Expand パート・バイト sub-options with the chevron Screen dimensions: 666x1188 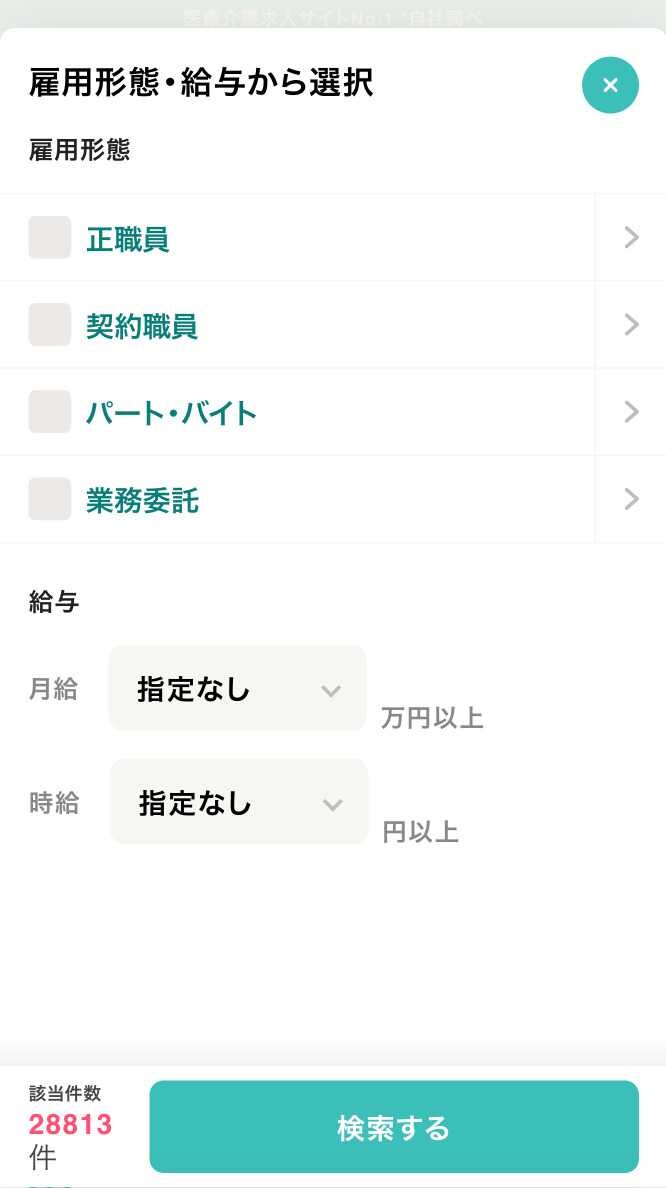point(630,411)
